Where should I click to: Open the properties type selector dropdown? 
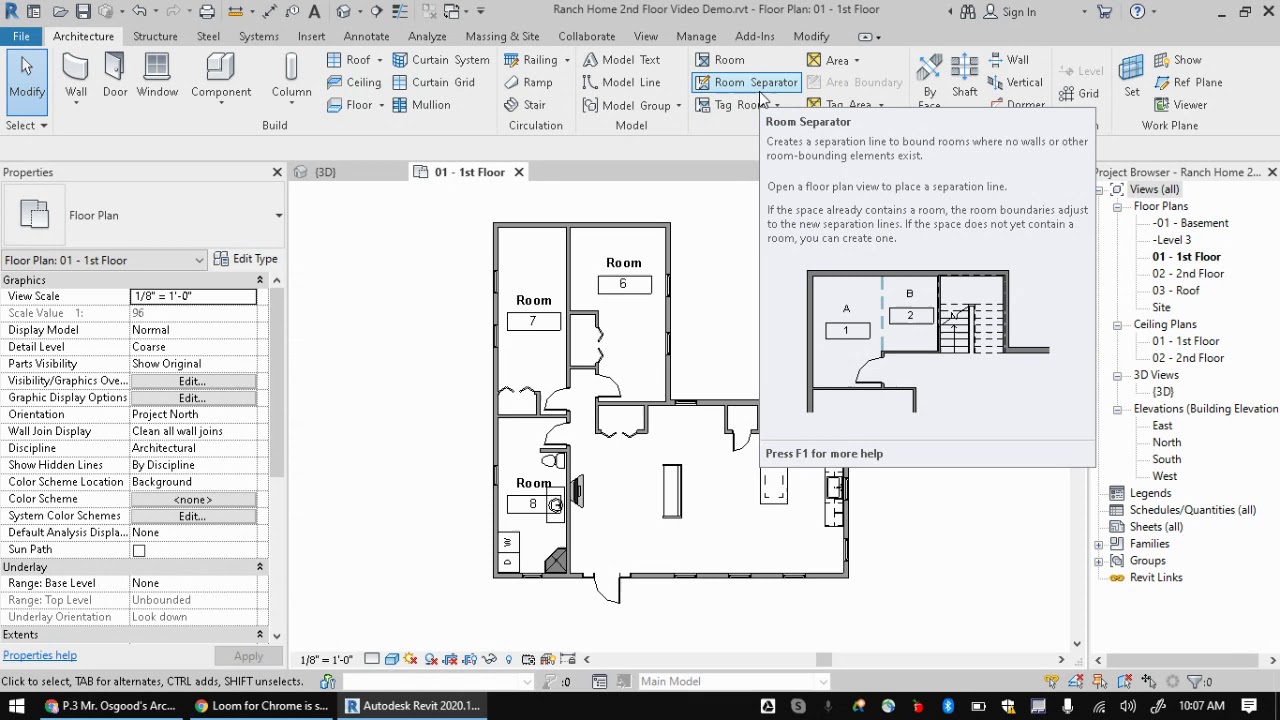point(279,215)
